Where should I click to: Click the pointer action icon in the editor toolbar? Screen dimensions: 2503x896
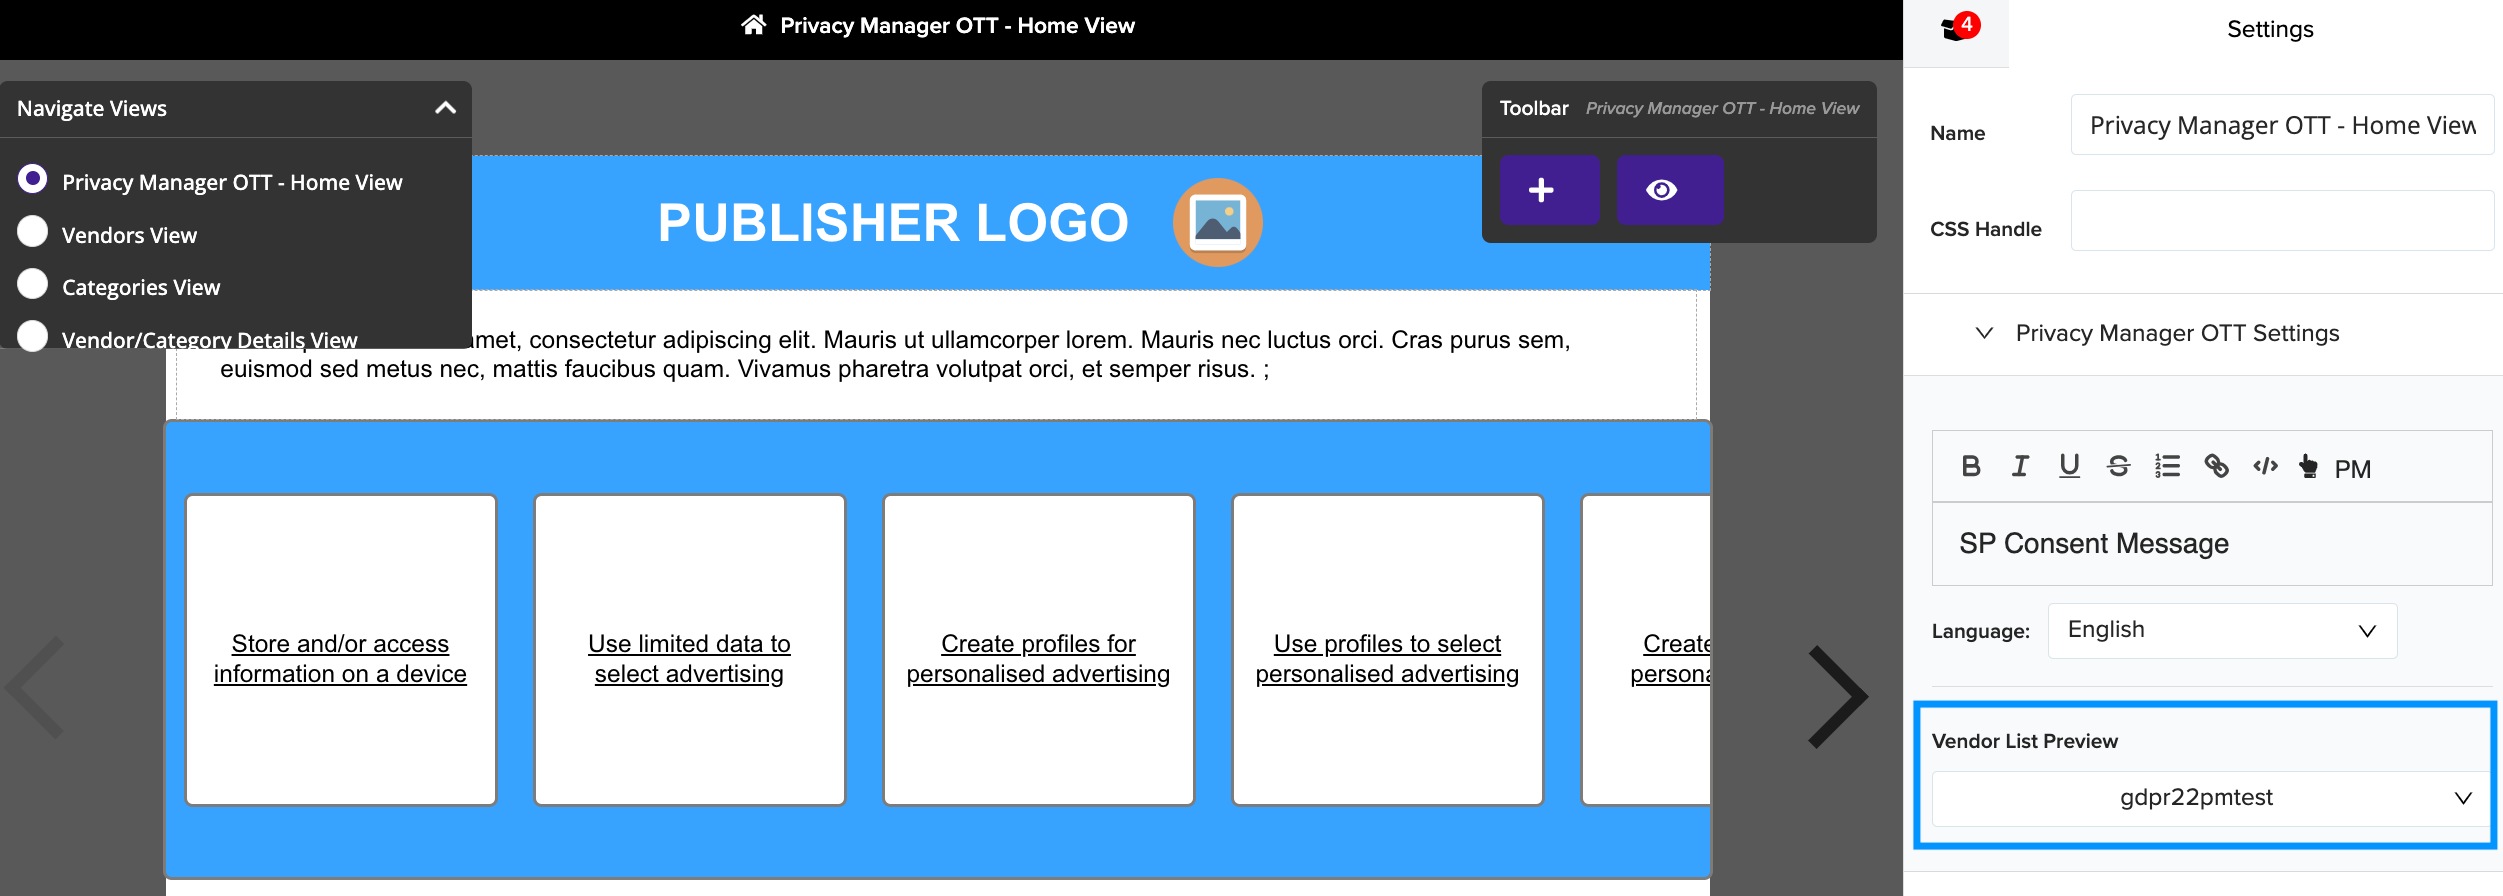point(2308,466)
